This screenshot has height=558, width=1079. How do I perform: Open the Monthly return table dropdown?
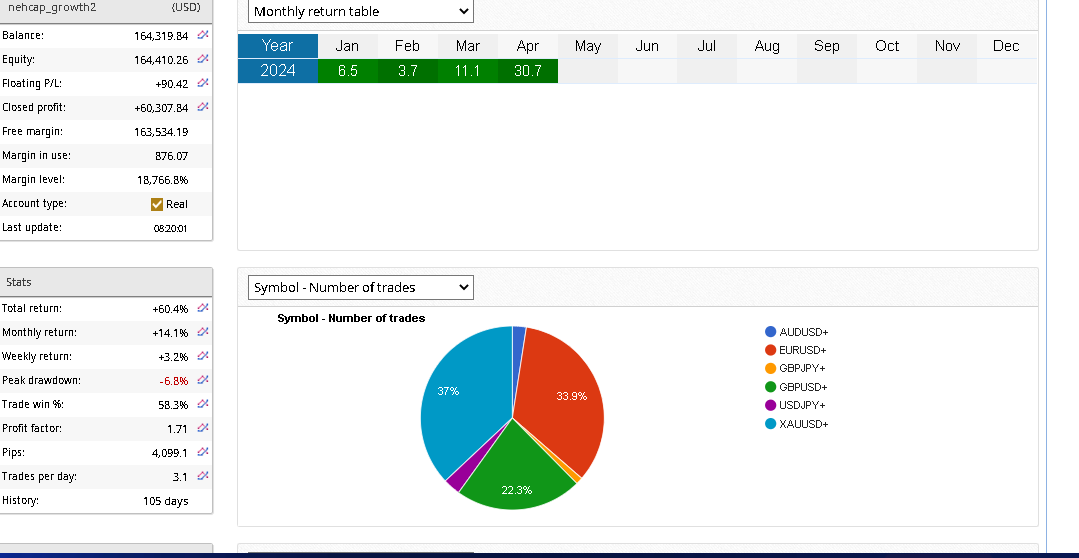(x=360, y=12)
